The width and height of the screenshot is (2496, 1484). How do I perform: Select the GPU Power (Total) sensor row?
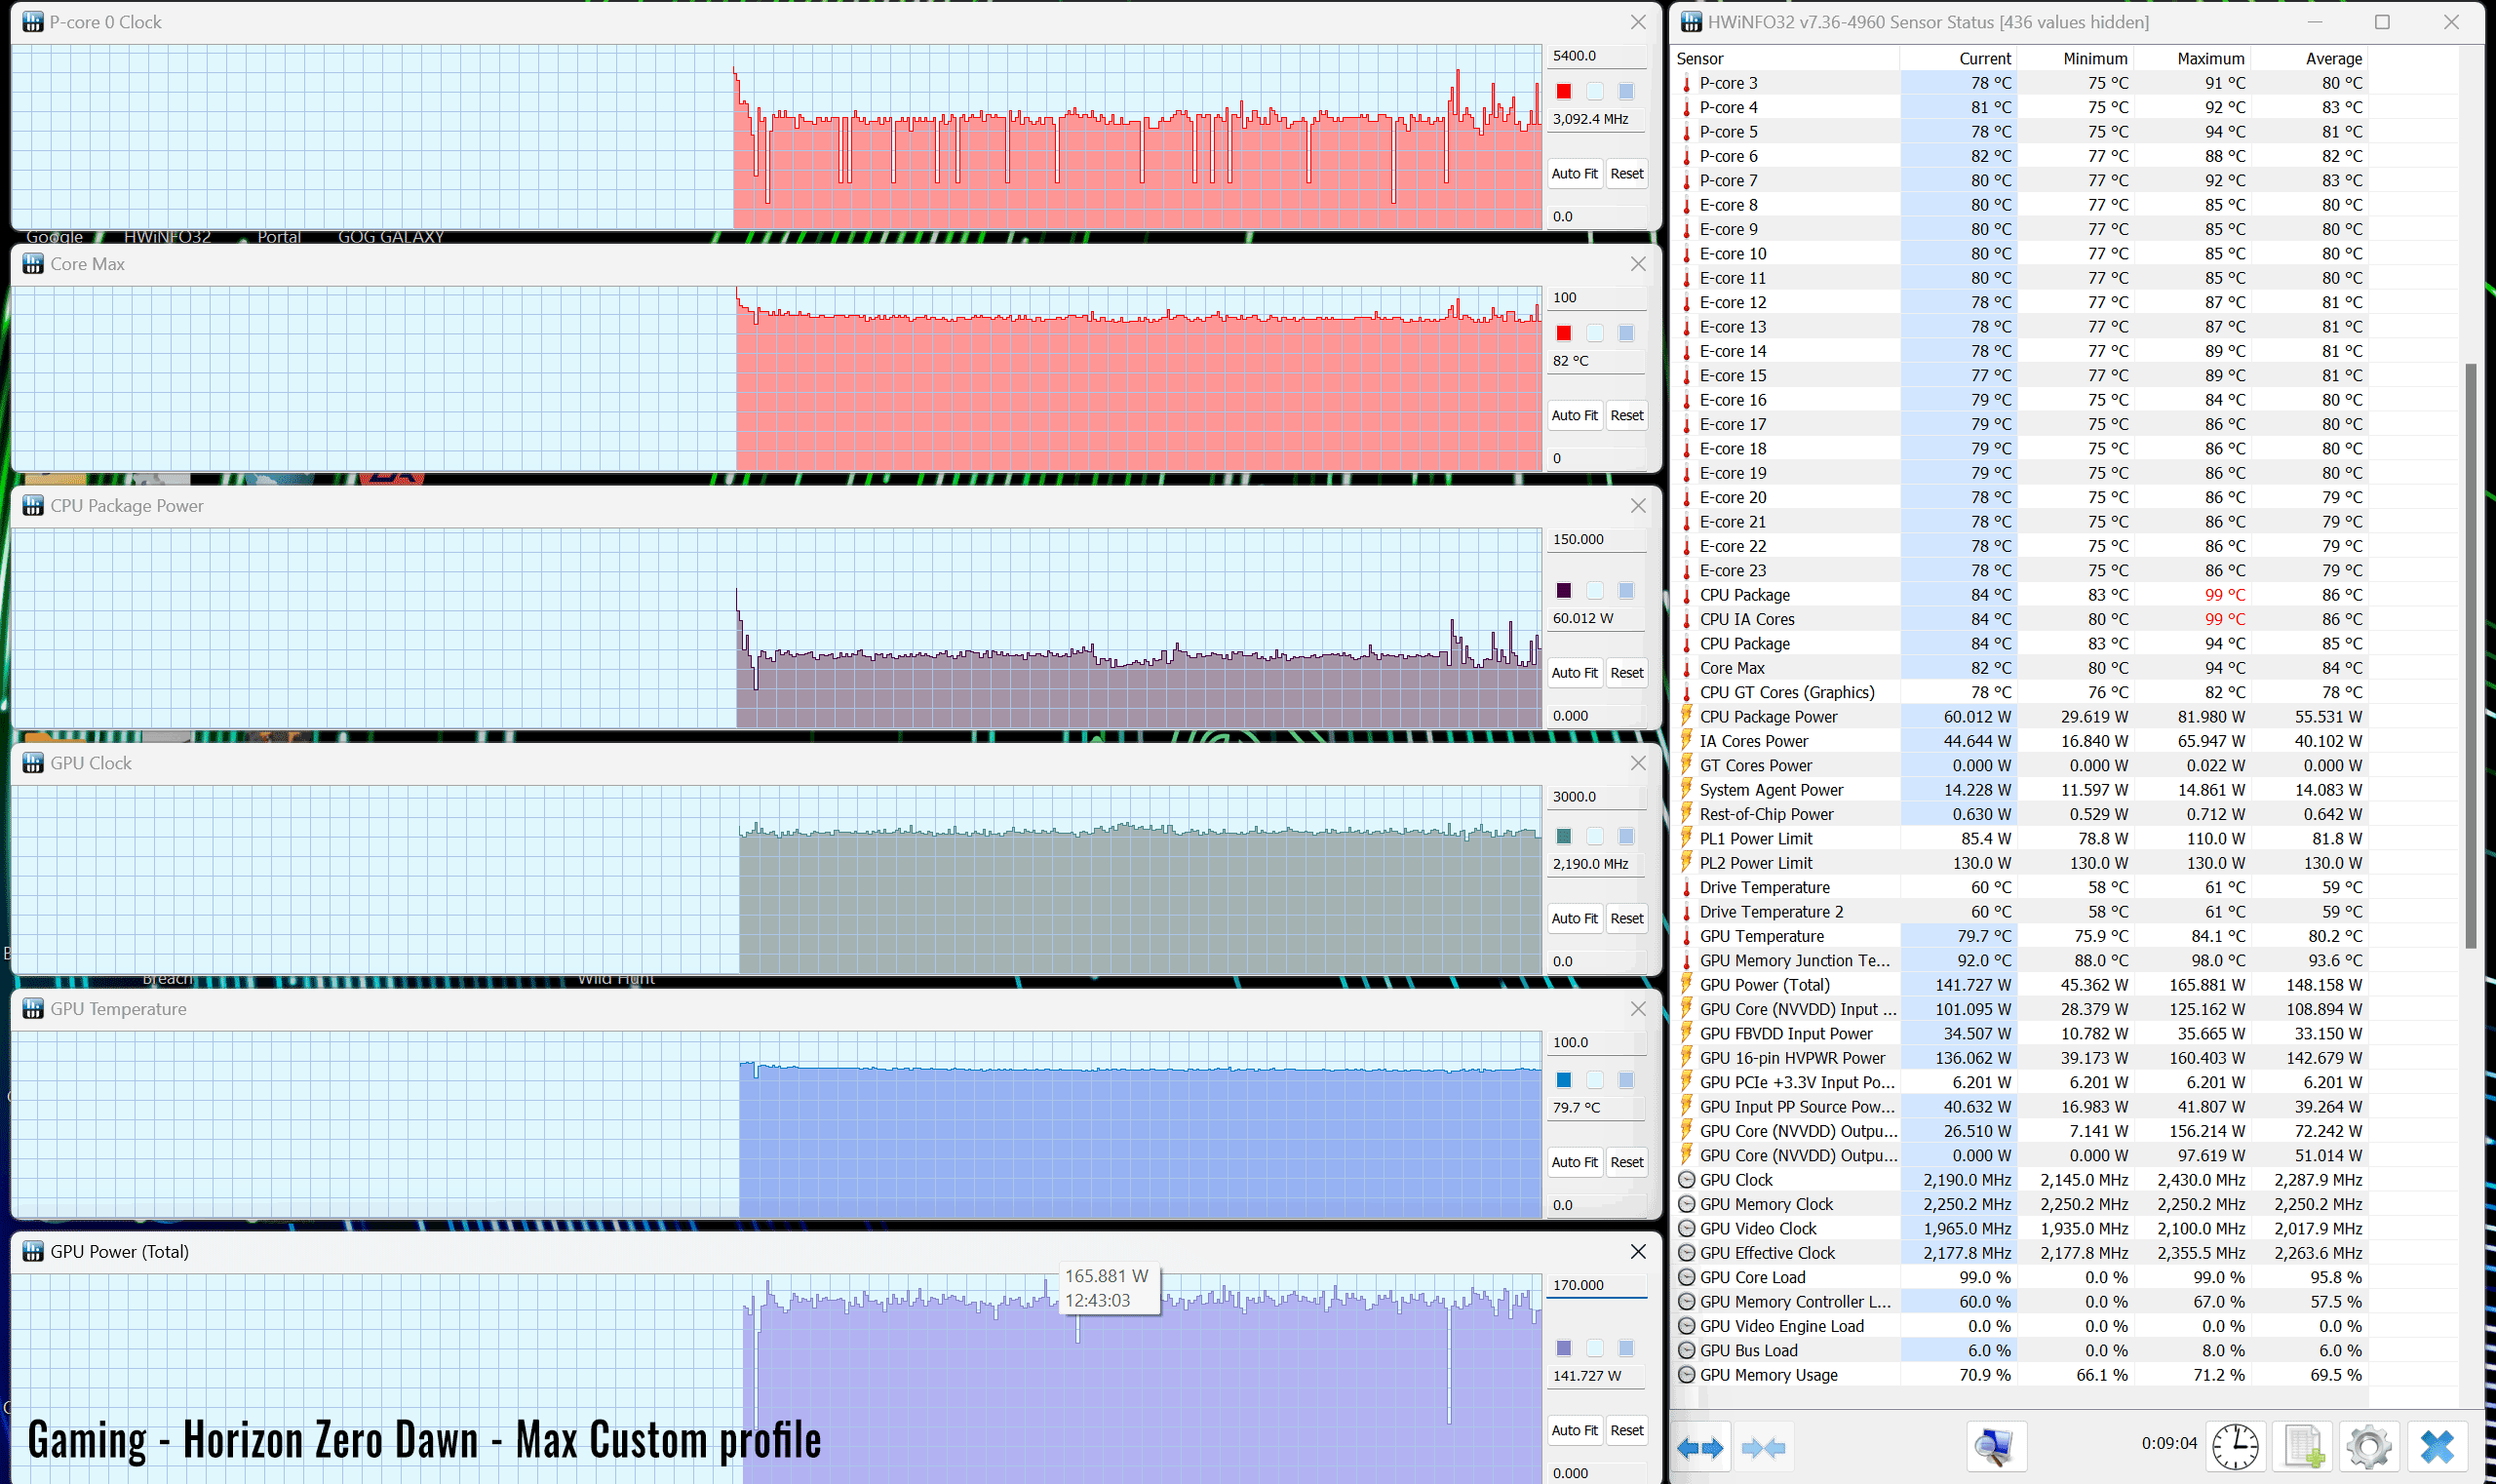2020,985
